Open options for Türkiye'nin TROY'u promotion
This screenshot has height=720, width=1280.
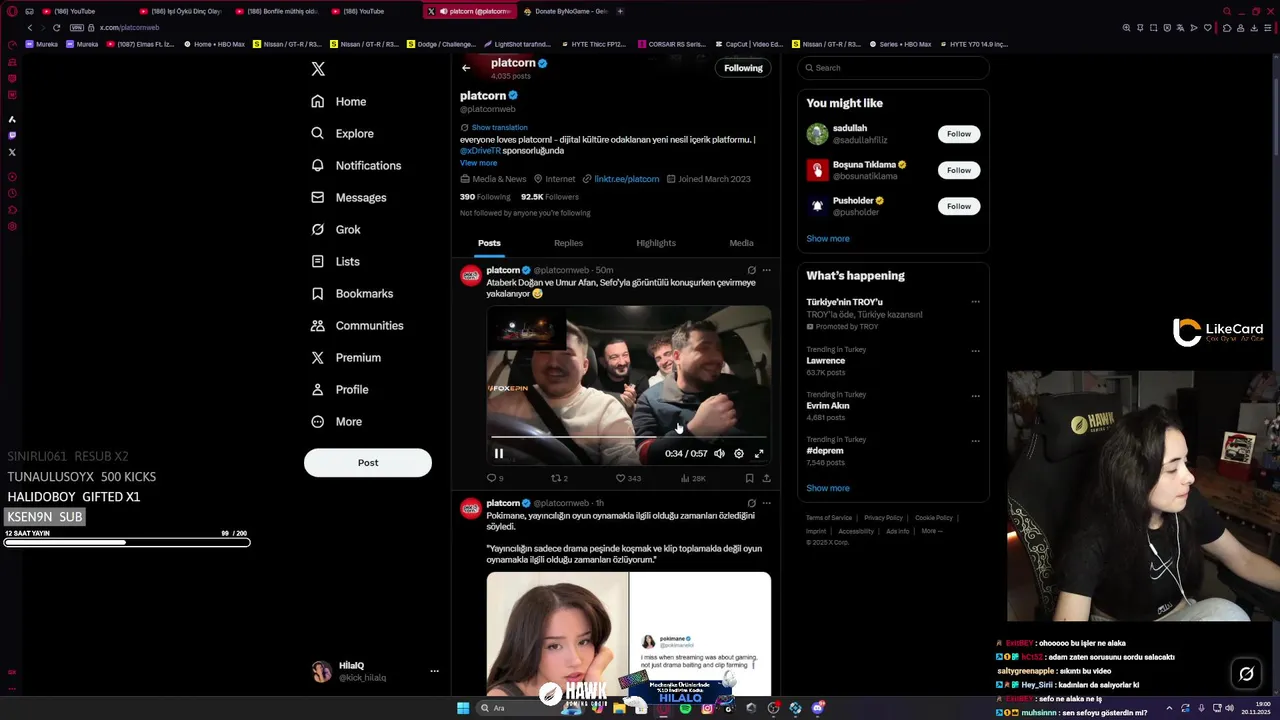975,302
